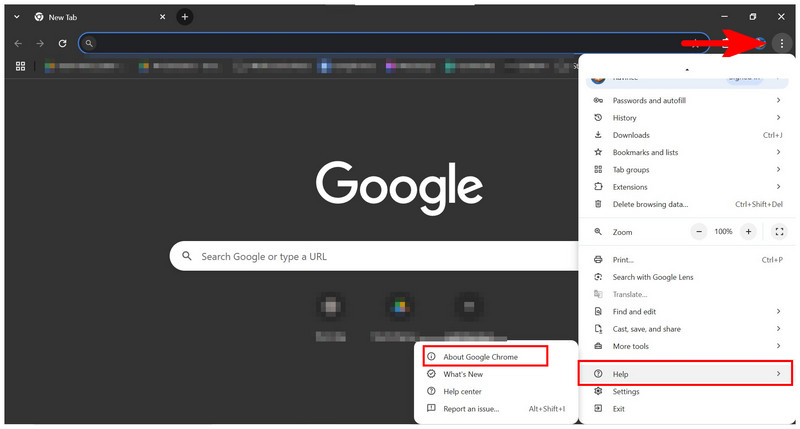800x429 pixels.
Task: Click the three-dot Chrome menu icon
Action: pos(781,43)
